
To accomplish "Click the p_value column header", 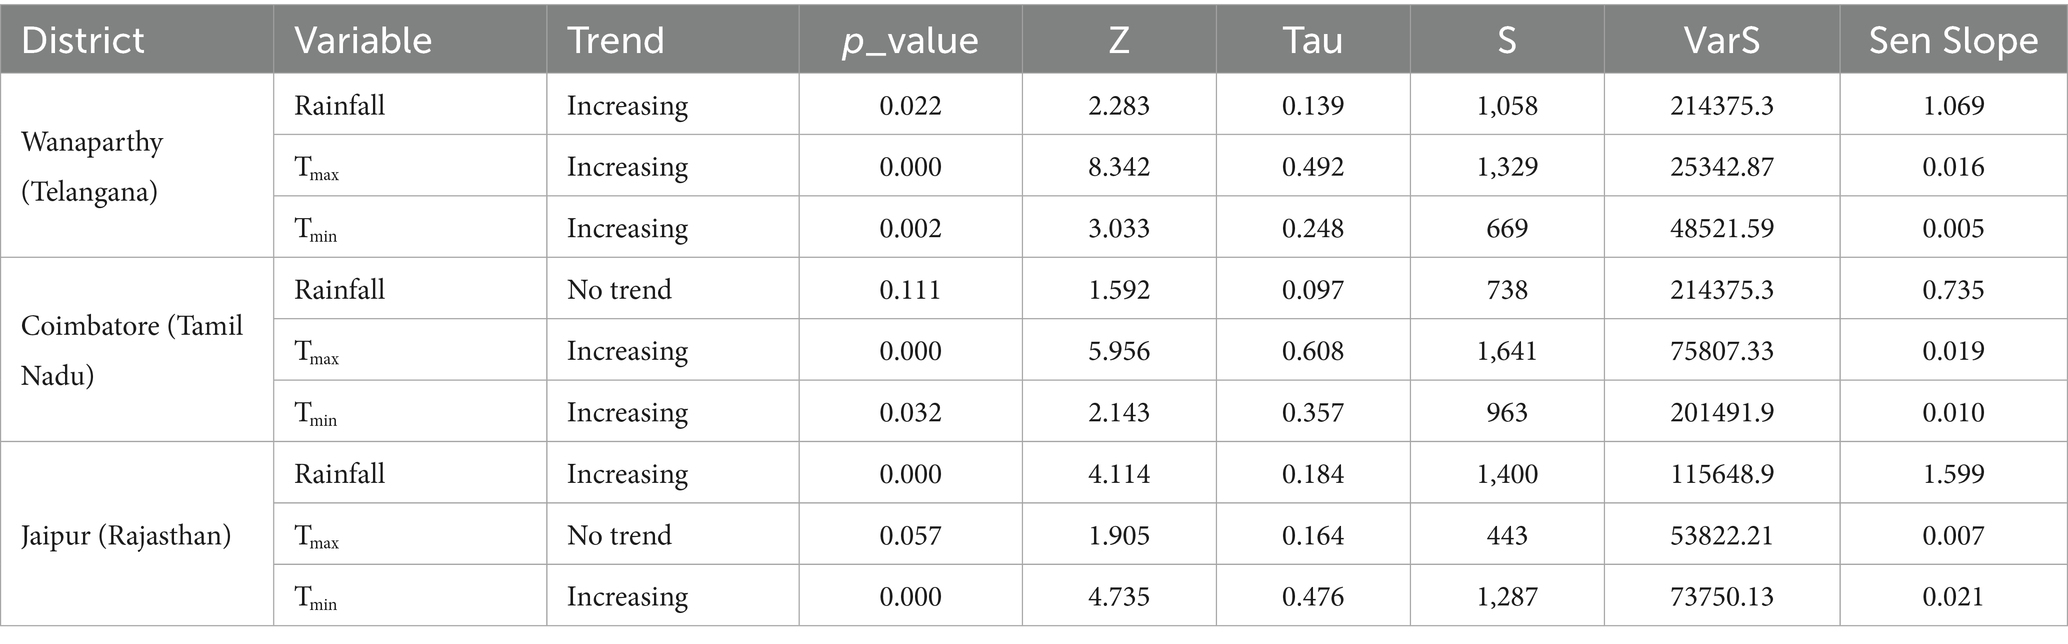I will pyautogui.click(x=910, y=40).
